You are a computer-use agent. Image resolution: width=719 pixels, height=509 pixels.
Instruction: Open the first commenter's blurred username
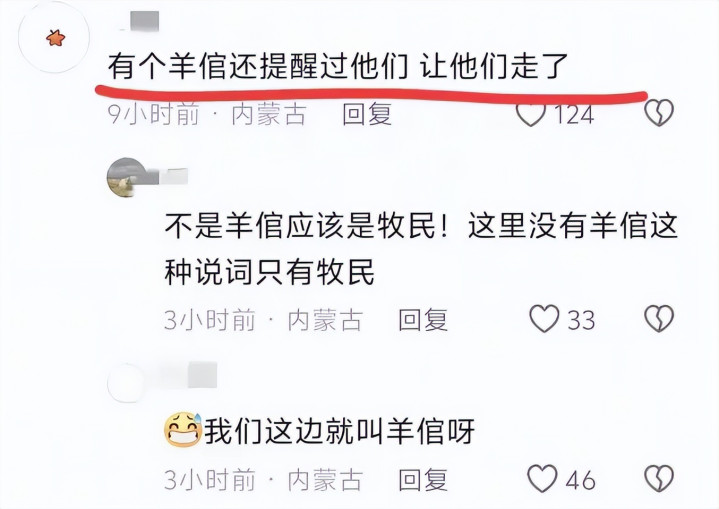click(x=143, y=21)
